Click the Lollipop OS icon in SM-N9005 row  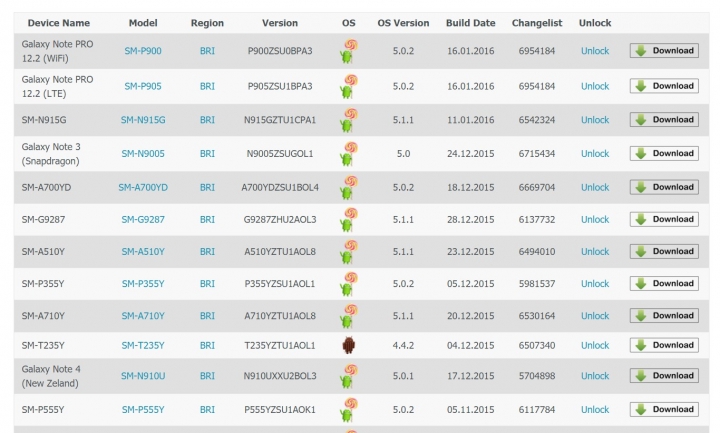pyautogui.click(x=349, y=154)
